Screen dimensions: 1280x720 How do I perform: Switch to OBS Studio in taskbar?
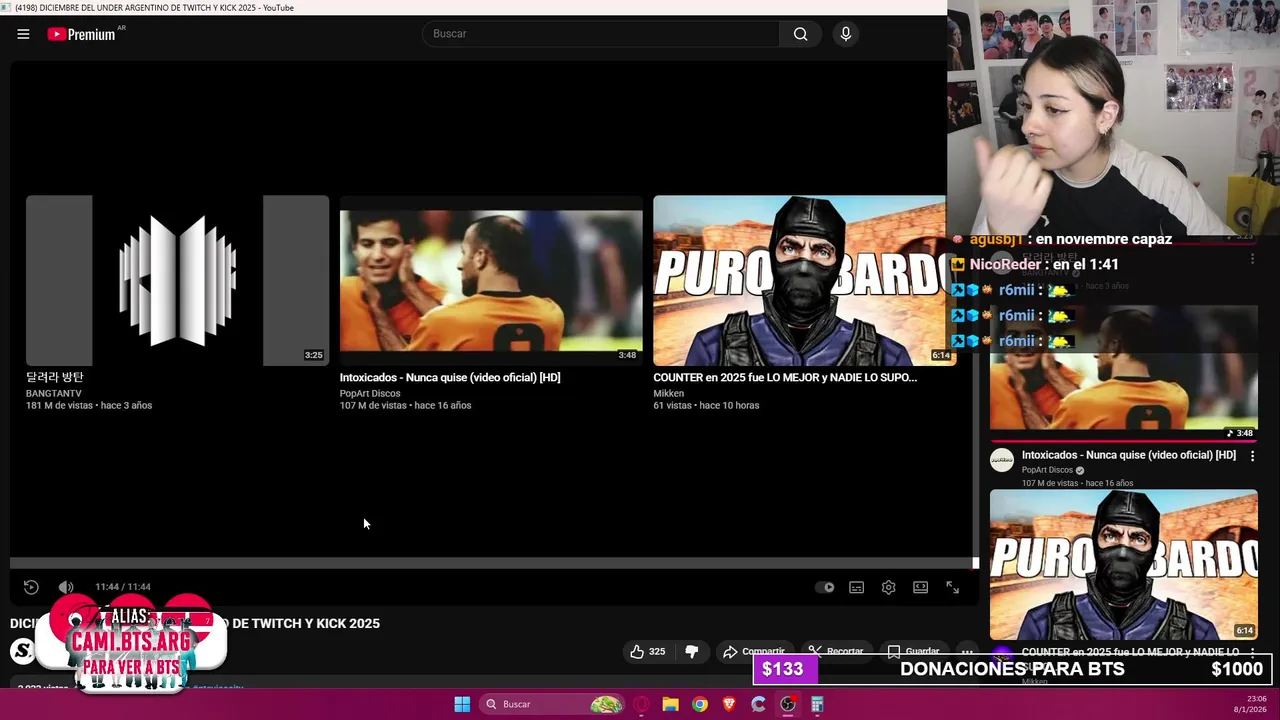point(788,704)
